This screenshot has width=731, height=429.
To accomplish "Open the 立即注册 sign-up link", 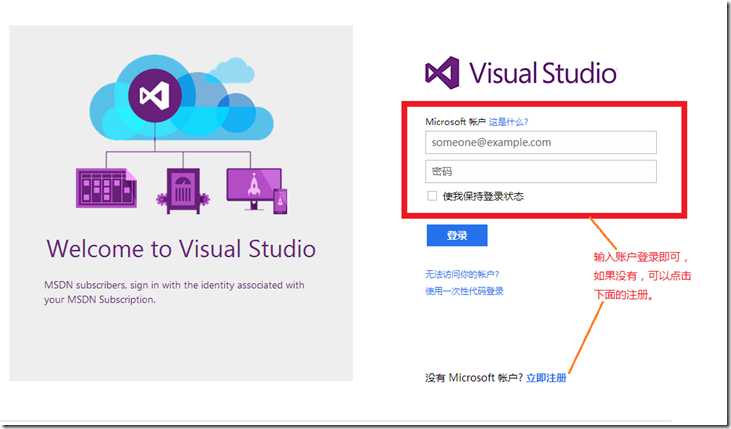I will point(546,378).
